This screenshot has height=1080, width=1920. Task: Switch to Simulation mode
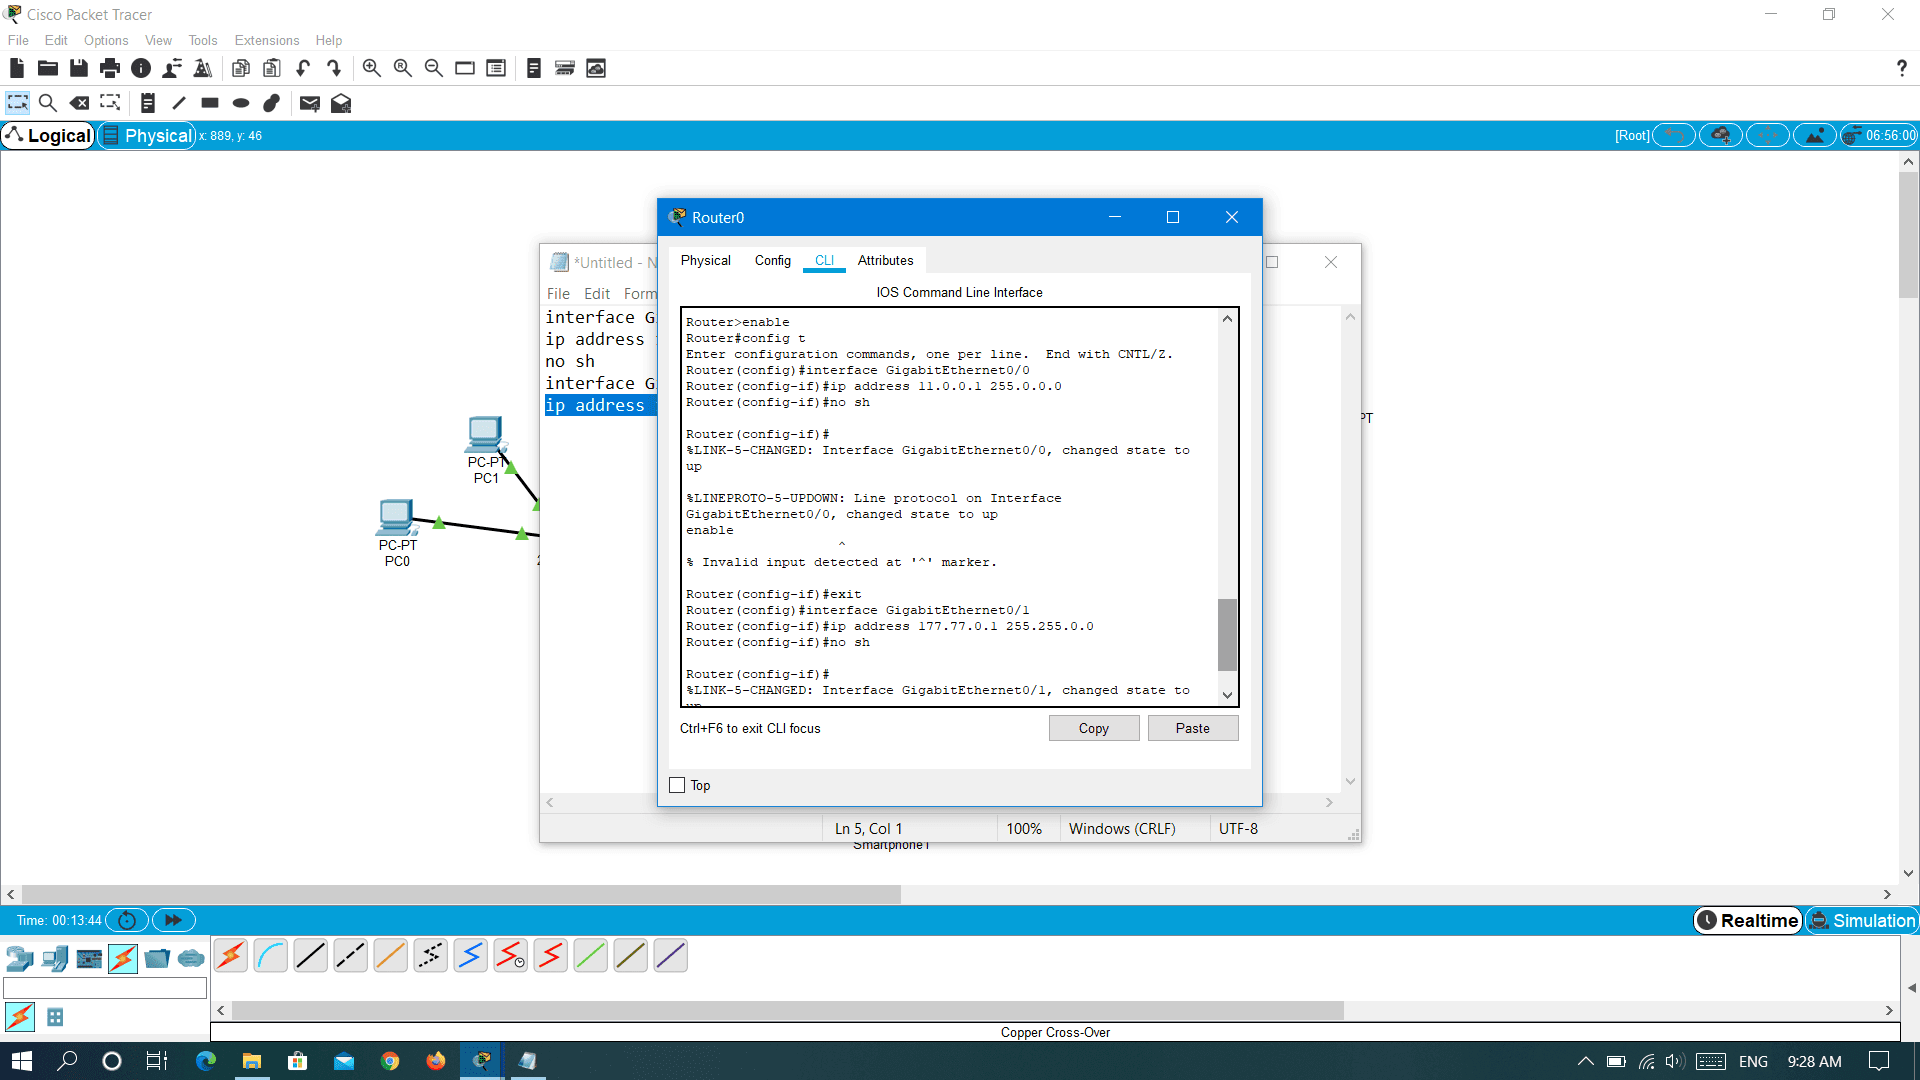(x=1862, y=920)
